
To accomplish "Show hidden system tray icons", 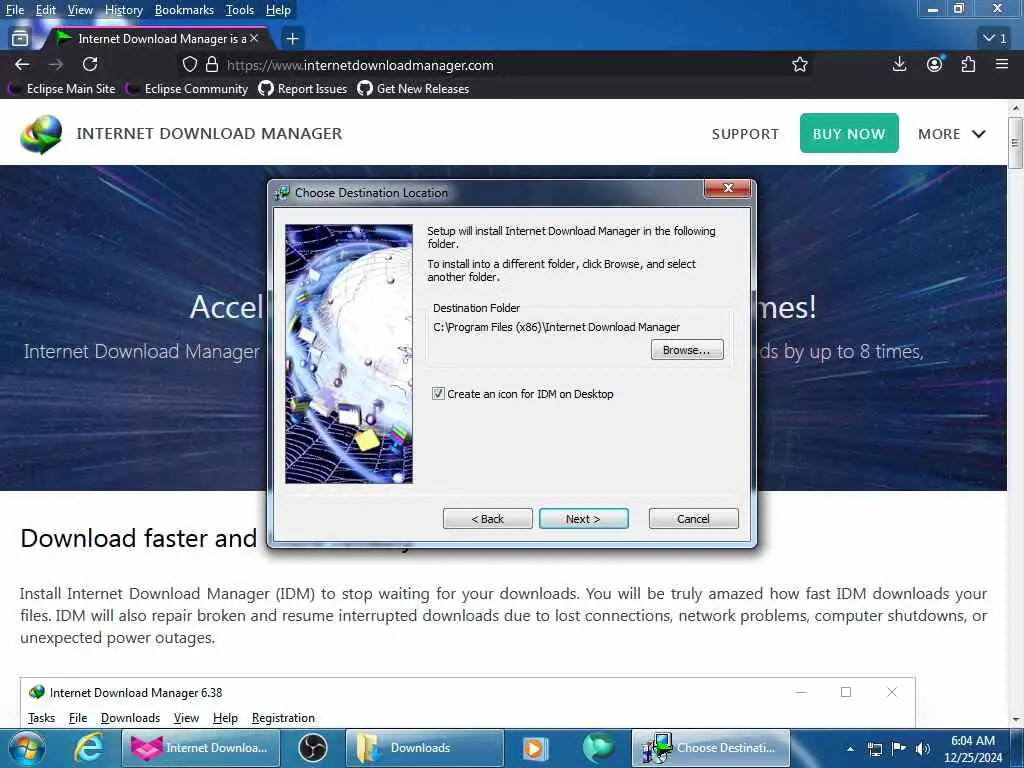I will [x=850, y=749].
